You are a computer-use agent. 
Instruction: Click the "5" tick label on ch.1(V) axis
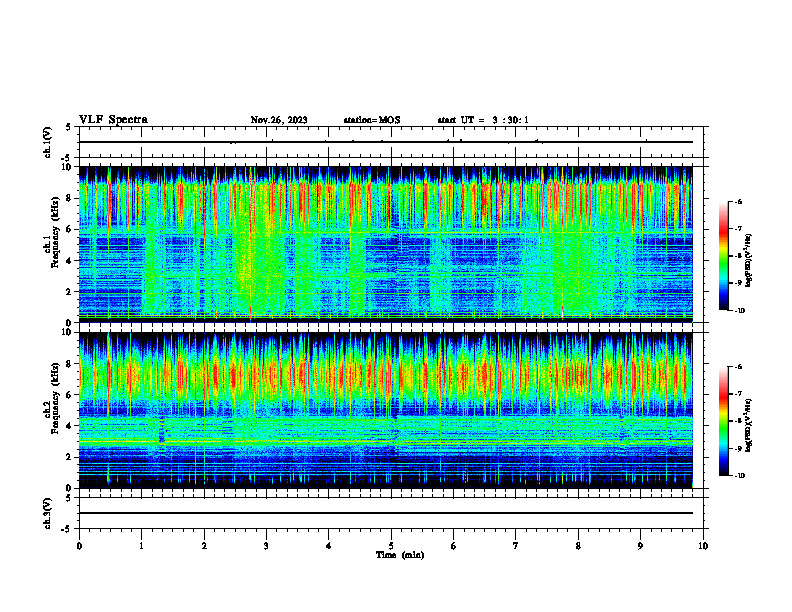pyautogui.click(x=70, y=127)
